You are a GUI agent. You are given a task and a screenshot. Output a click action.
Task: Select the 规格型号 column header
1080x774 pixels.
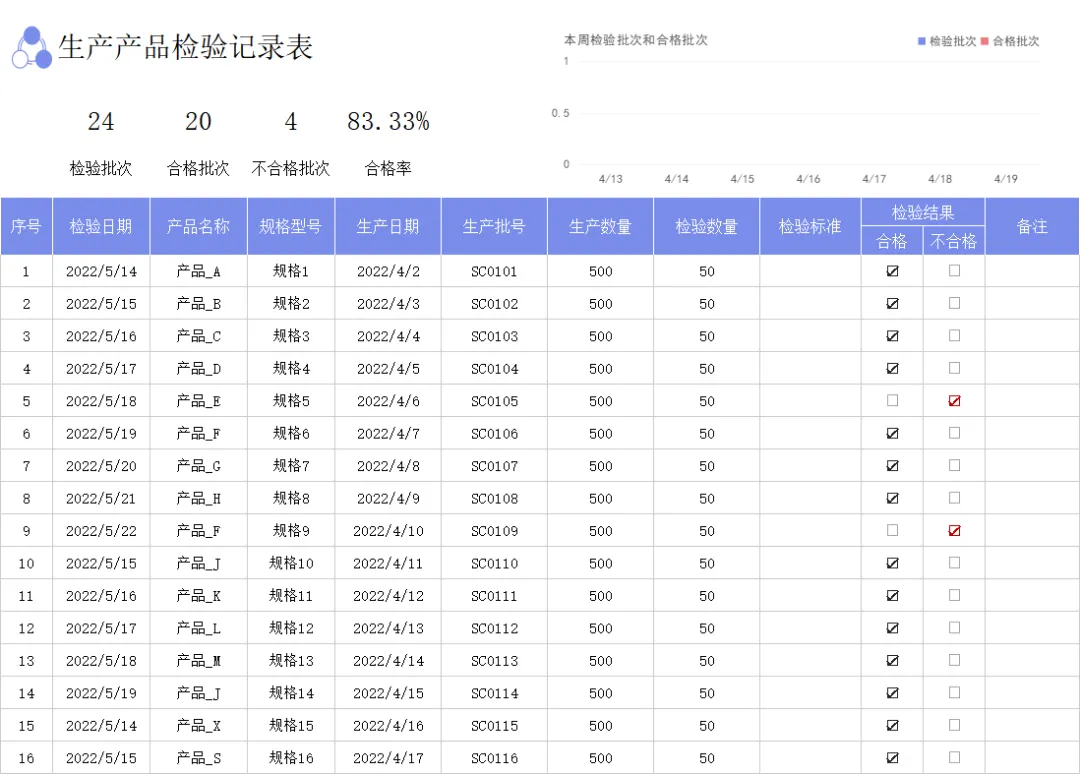coord(291,227)
